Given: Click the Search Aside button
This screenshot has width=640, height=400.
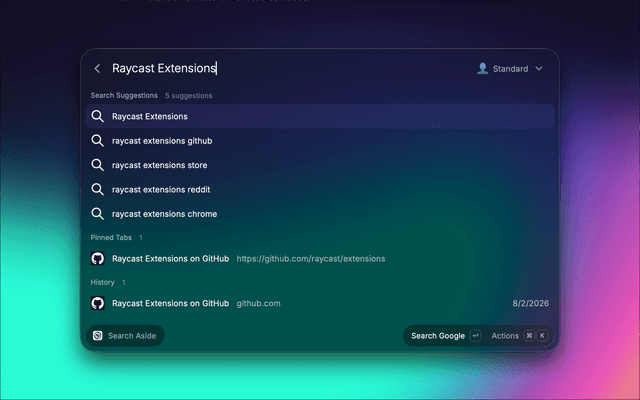Looking at the screenshot, I should (x=125, y=336).
